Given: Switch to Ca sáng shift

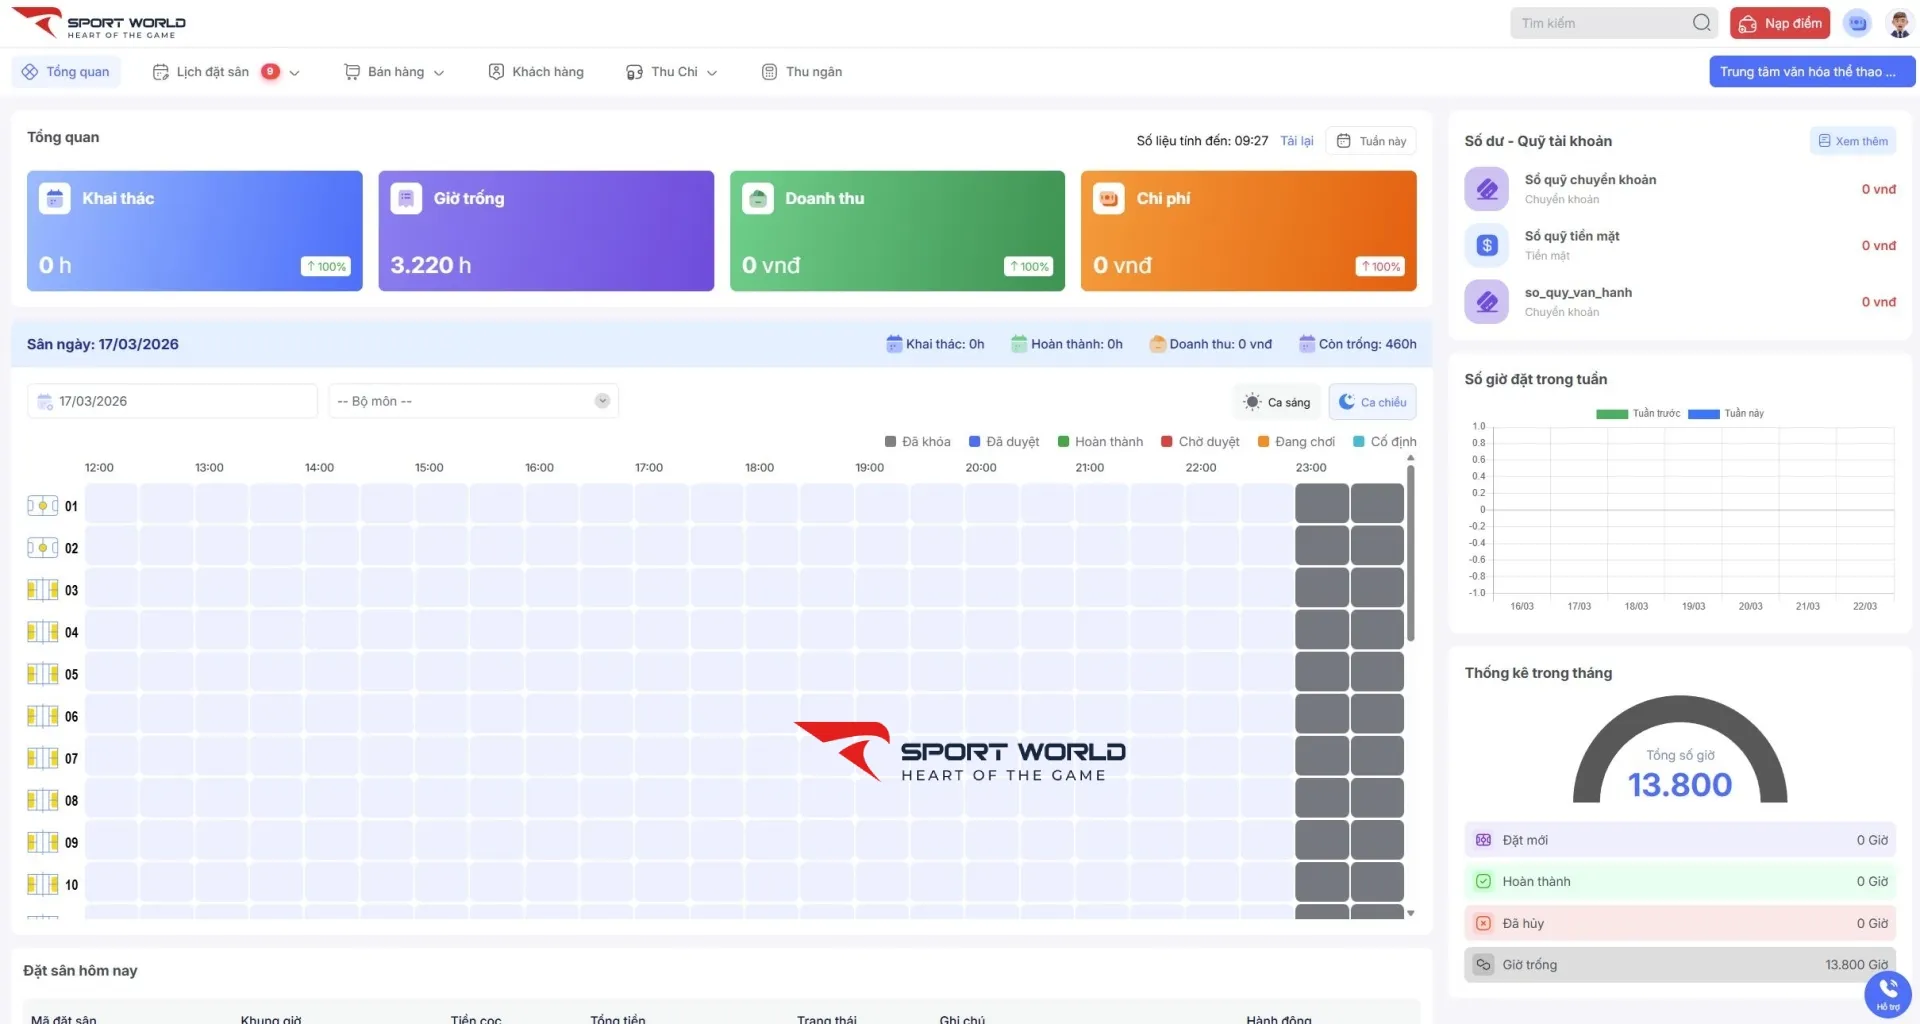Looking at the screenshot, I should pyautogui.click(x=1277, y=402).
